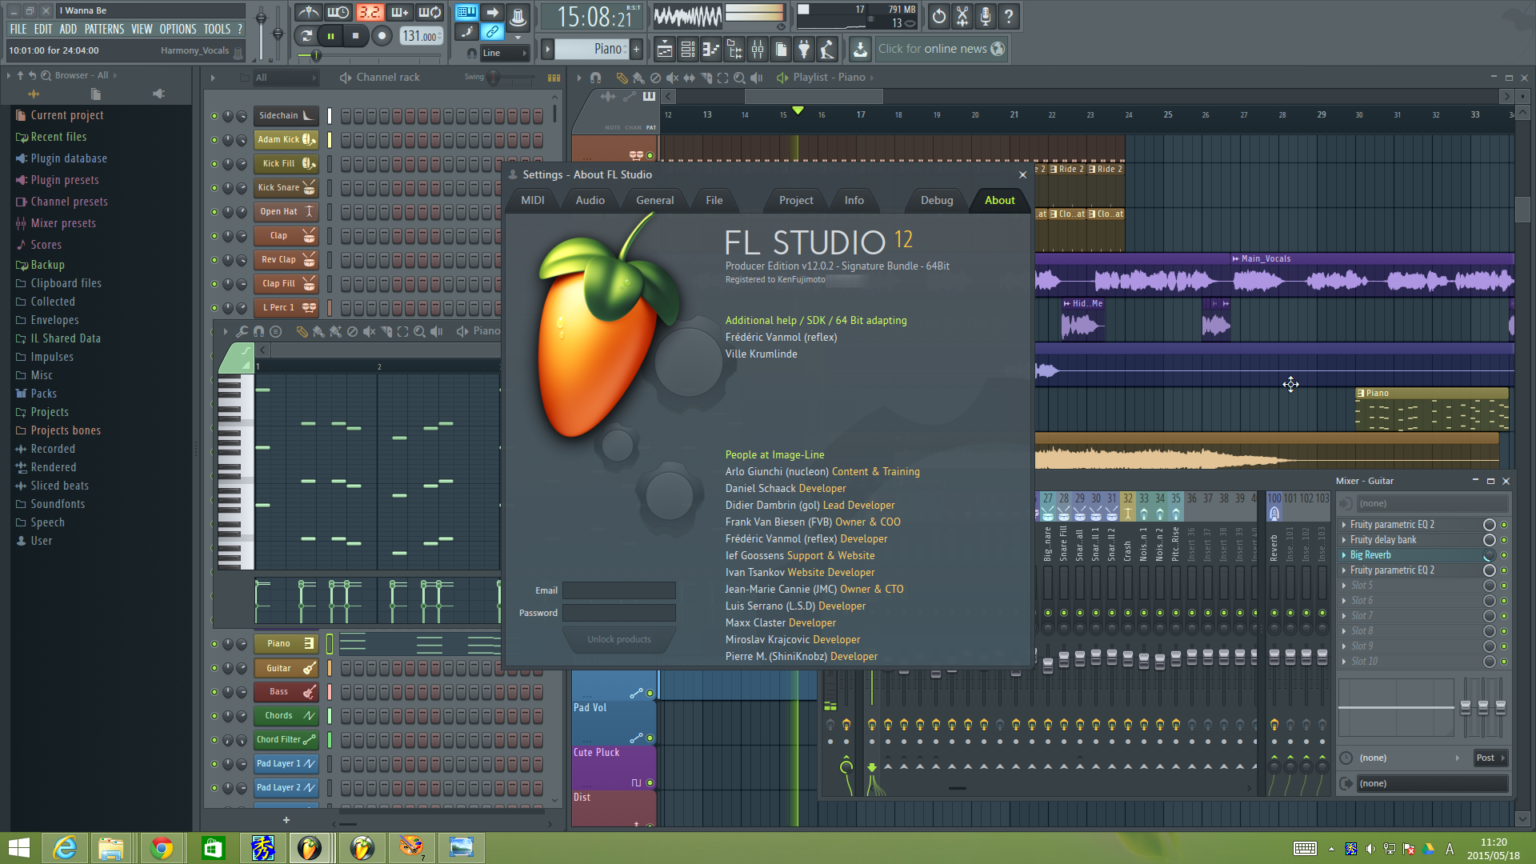Click the playlist zoom tool icon

pyautogui.click(x=739, y=77)
